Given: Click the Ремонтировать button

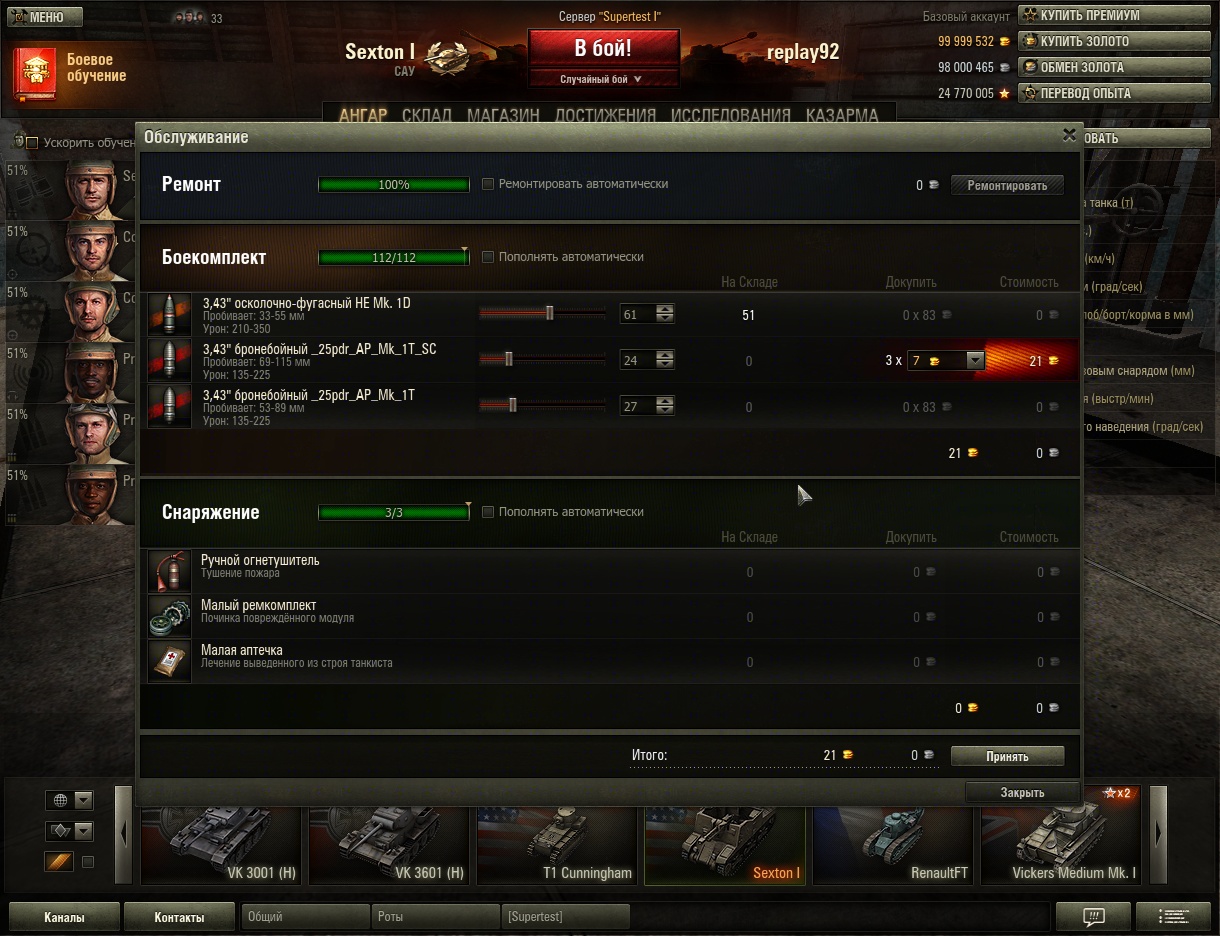Looking at the screenshot, I should 1007,185.
